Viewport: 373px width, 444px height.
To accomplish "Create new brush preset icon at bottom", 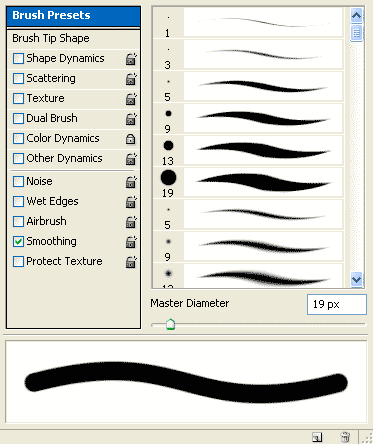I will [x=317, y=437].
